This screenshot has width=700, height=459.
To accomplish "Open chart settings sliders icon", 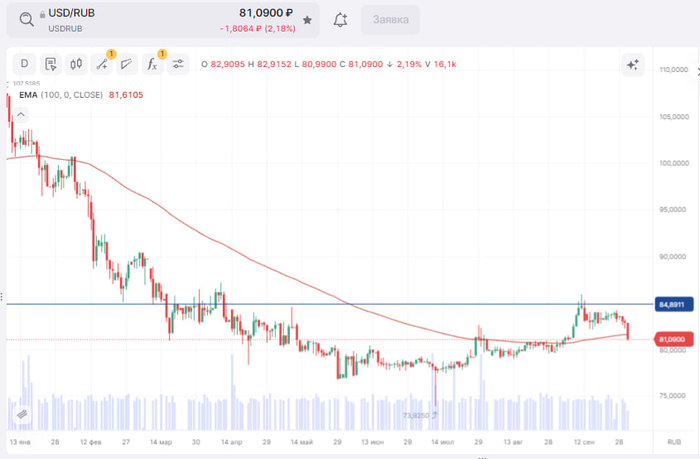I will pyautogui.click(x=178, y=64).
